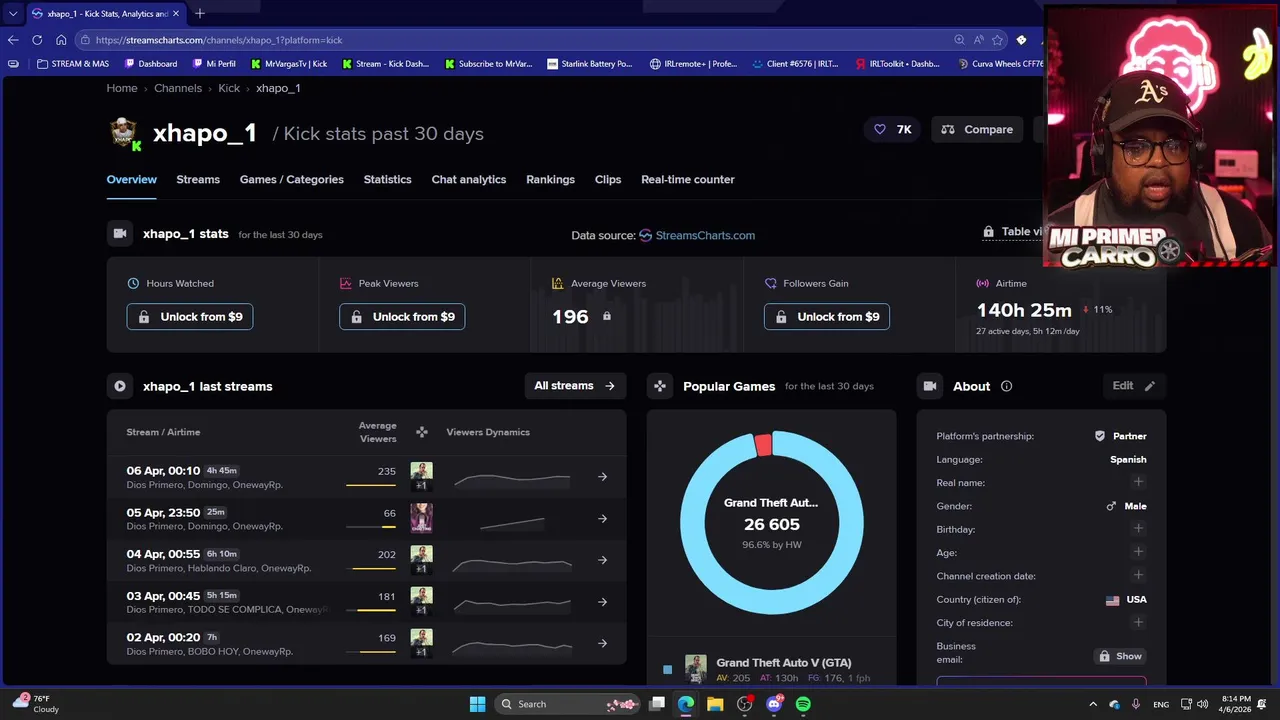Open the Games / Categories tab
The width and height of the screenshot is (1280, 720).
tap(292, 180)
